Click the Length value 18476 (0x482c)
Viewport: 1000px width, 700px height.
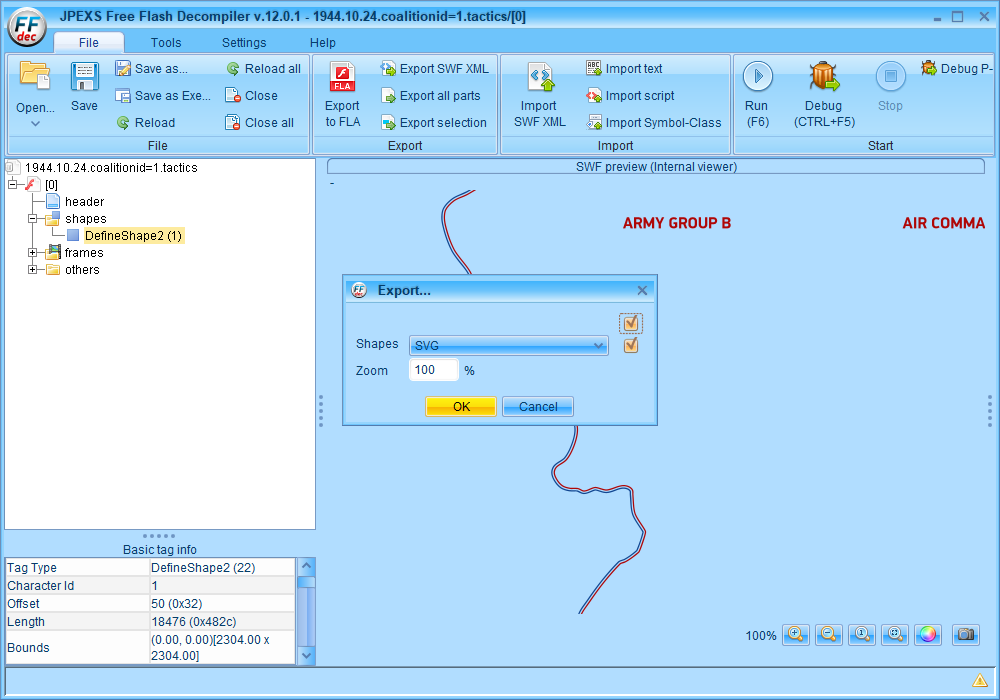coord(193,622)
